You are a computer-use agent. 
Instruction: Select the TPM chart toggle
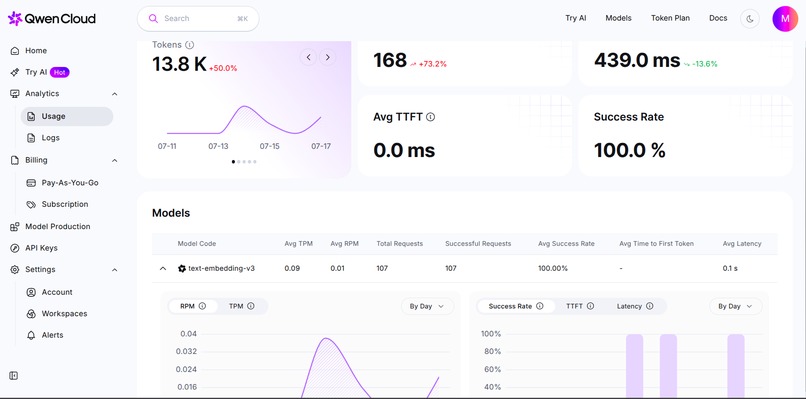tap(242, 306)
